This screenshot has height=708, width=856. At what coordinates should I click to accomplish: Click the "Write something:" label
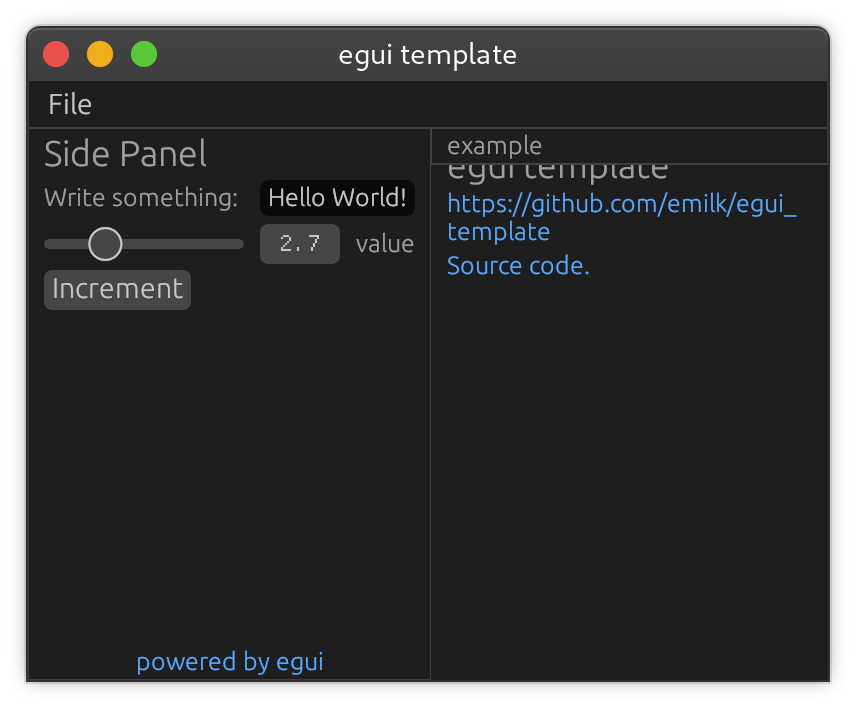(x=140, y=198)
